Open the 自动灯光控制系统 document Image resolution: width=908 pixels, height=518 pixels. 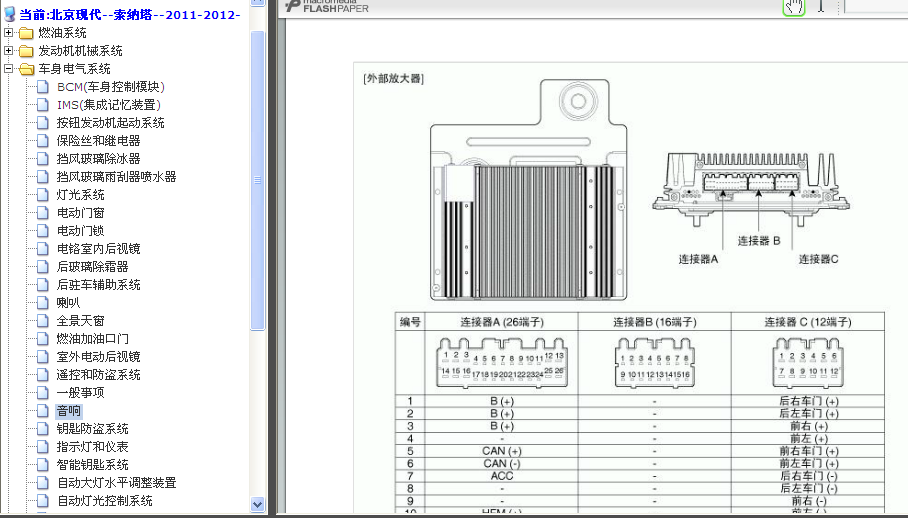105,500
